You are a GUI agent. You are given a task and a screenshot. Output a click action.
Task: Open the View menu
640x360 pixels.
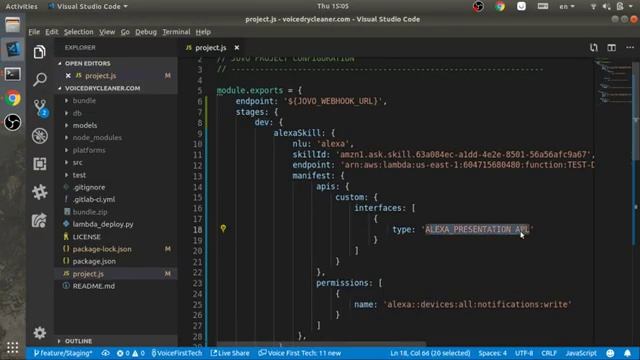107,32
